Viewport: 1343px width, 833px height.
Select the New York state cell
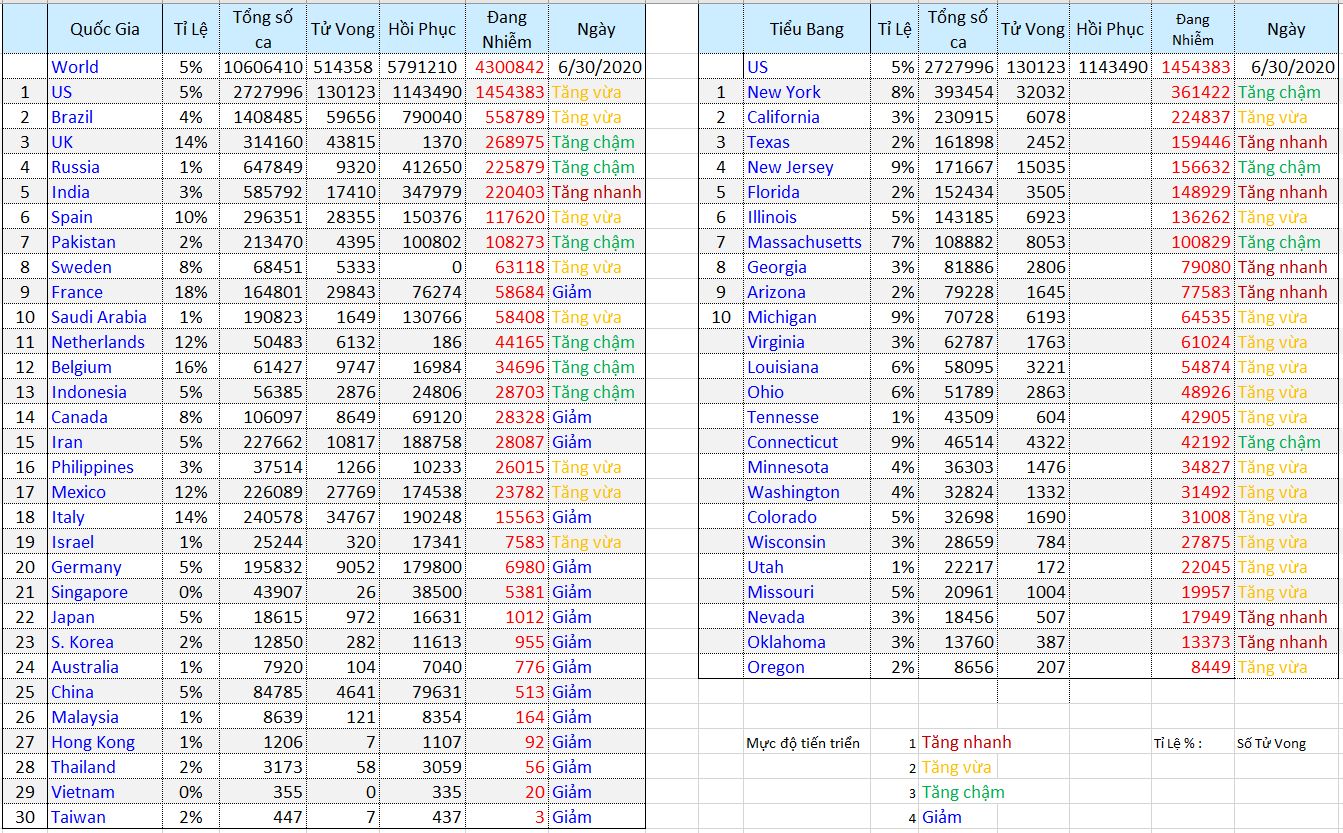806,92
